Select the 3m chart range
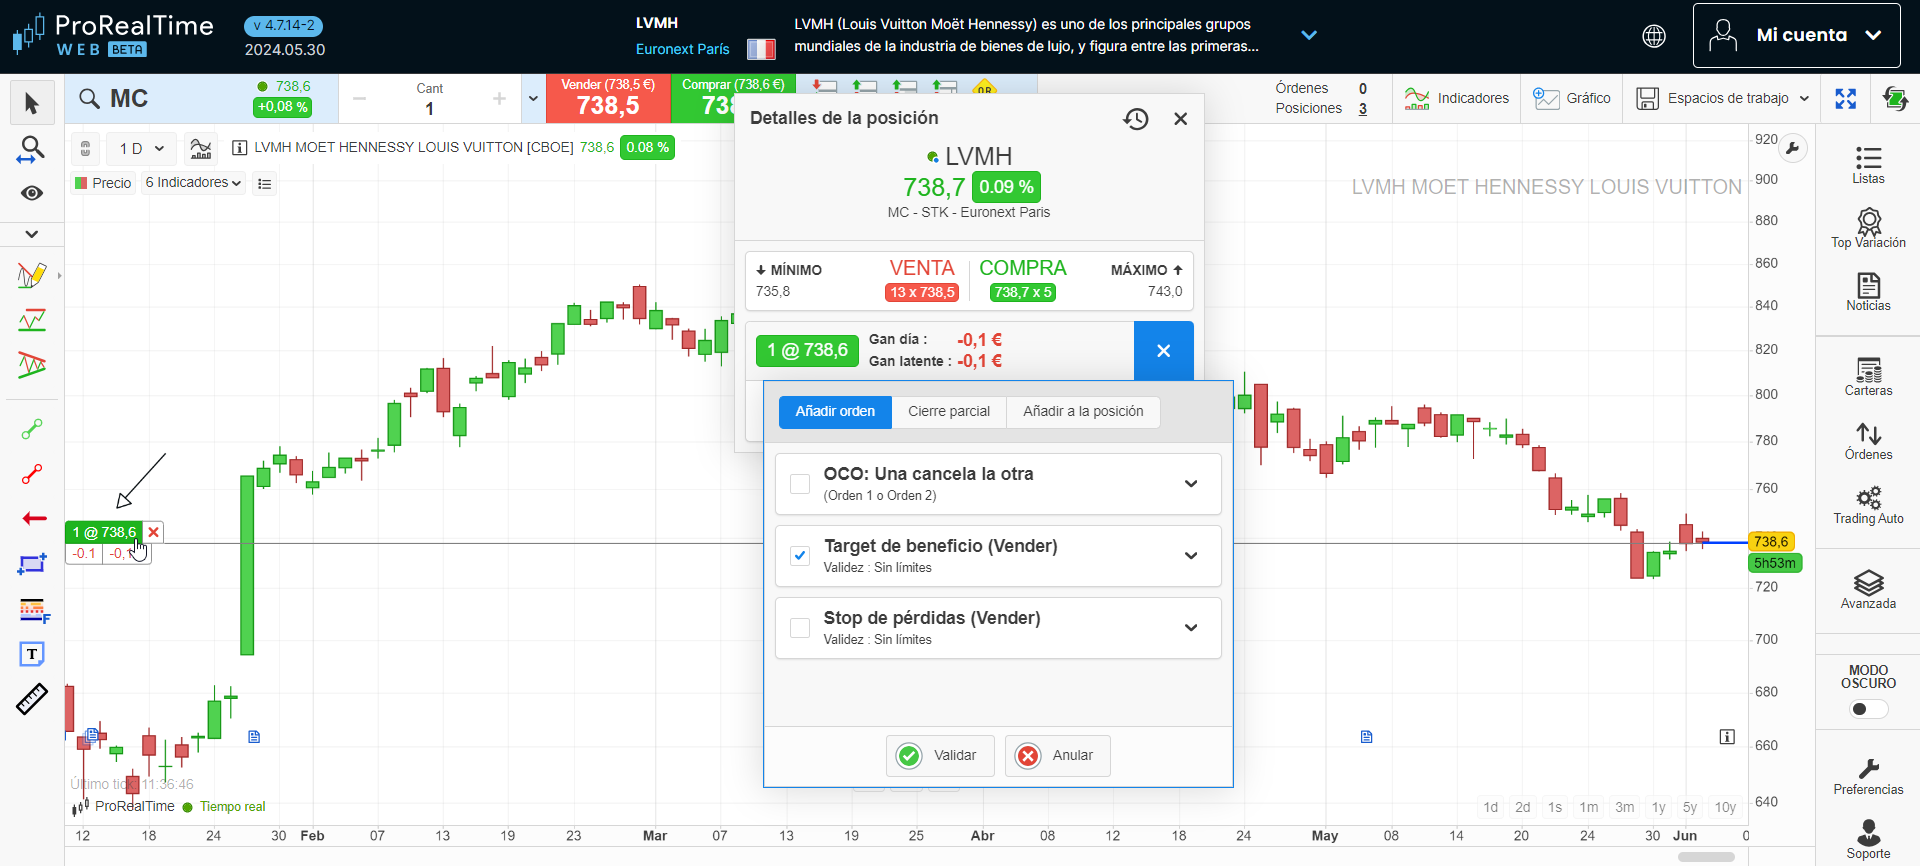Screen dimensions: 1920x866 point(1625,808)
